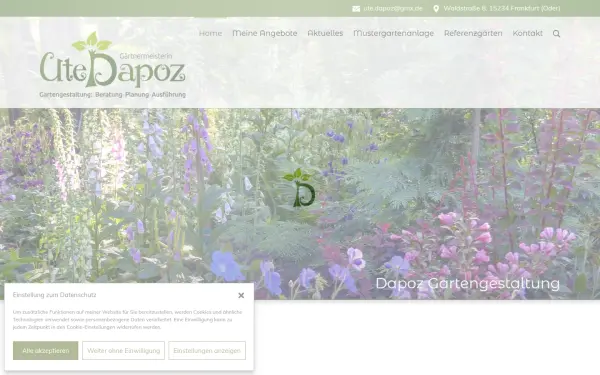Viewport: 600px width, 375px height.
Task: Go to Home menu item
Action: point(210,33)
